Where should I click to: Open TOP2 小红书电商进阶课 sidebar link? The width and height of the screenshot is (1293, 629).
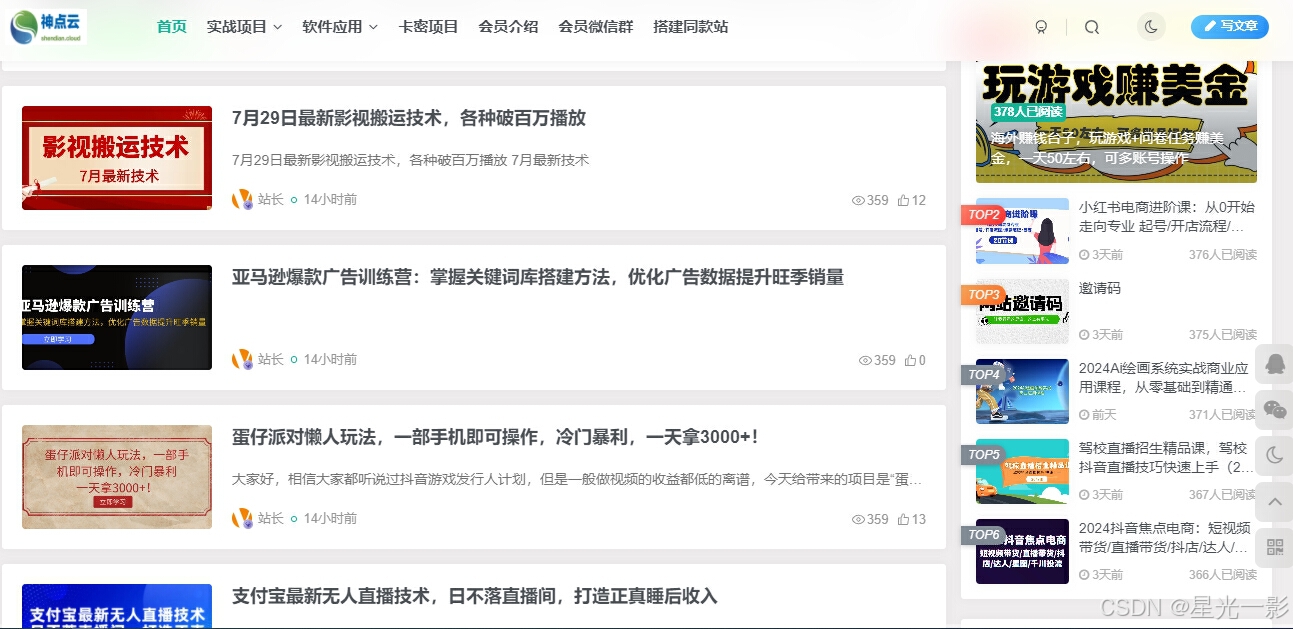tap(1167, 217)
